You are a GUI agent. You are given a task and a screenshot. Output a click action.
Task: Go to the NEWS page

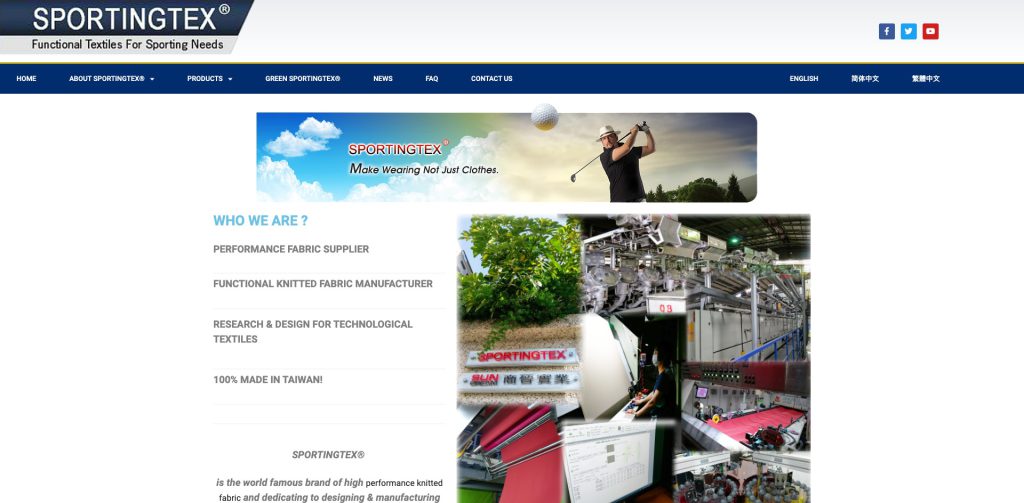(383, 78)
